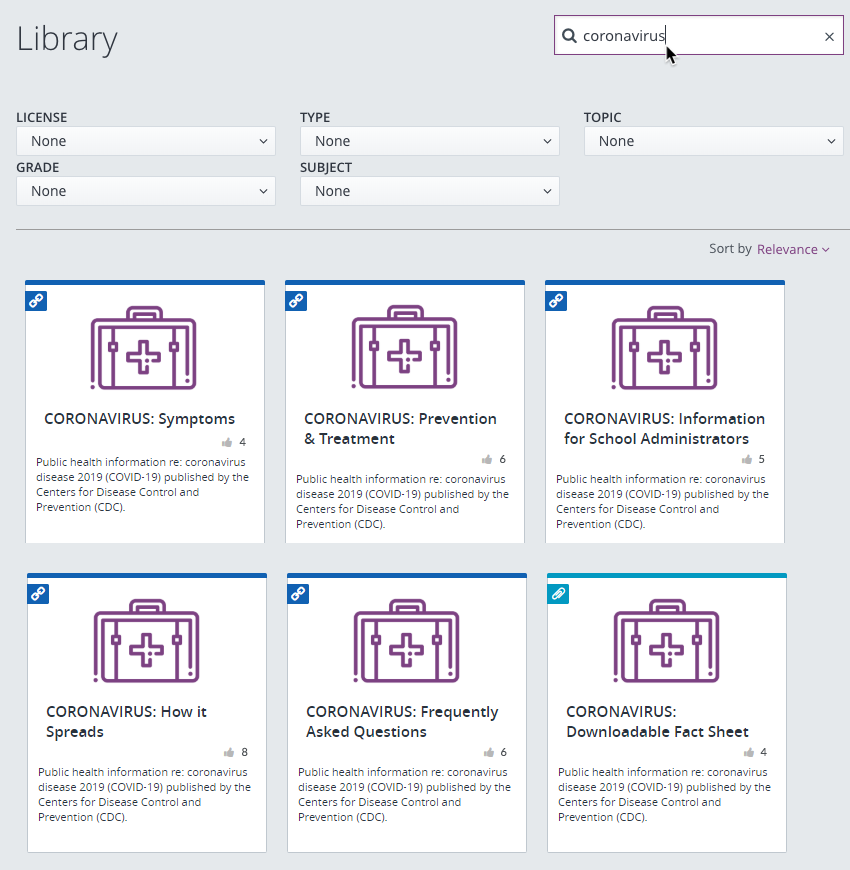Viewport: 850px width, 870px height.
Task: Click link icon on School Administrators card
Action: 556,301
